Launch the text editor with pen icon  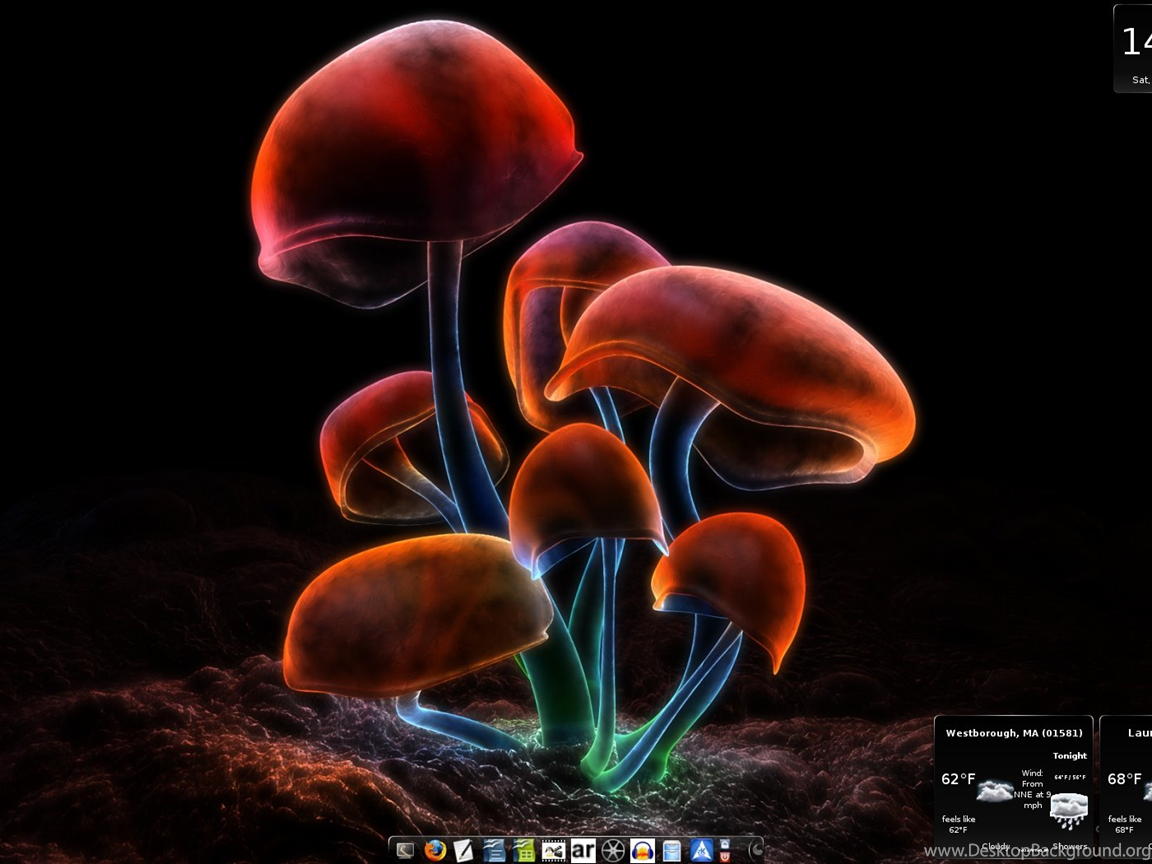[x=463, y=850]
